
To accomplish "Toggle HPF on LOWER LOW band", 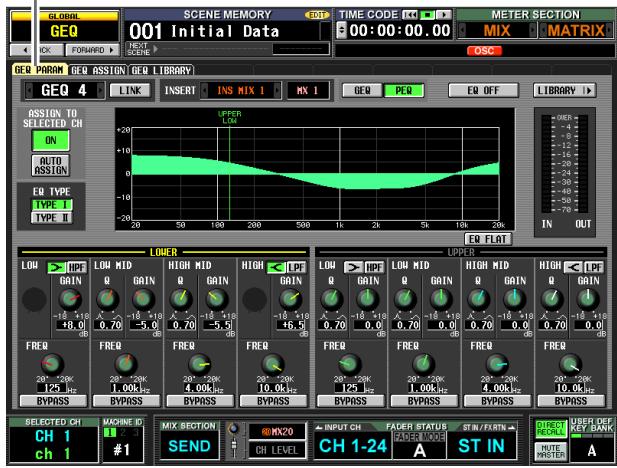I will point(77,268).
